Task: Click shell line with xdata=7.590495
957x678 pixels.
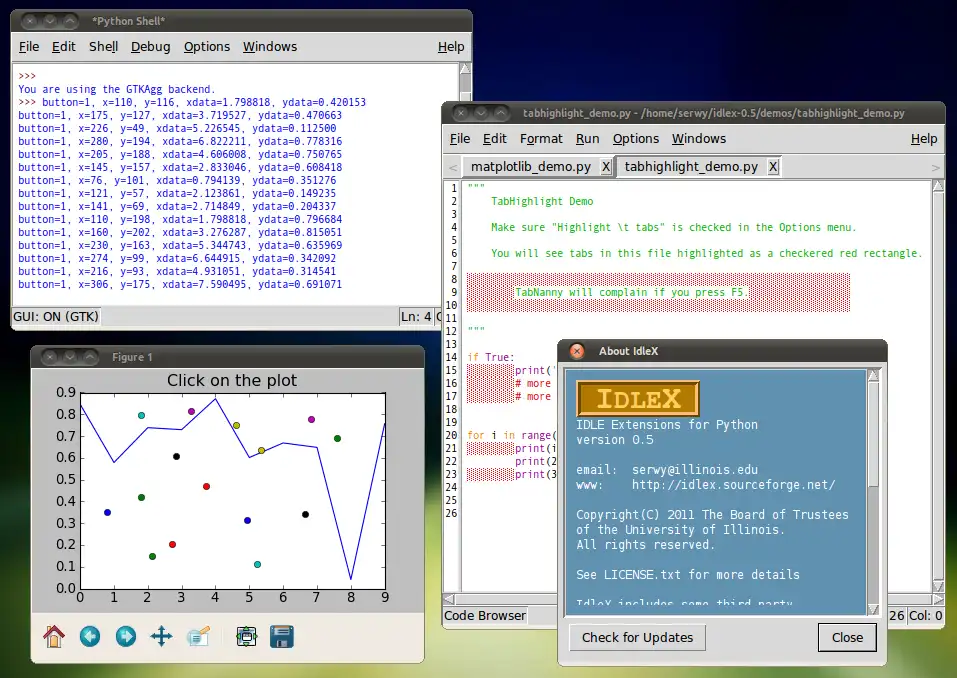Action: pyautogui.click(x=180, y=284)
